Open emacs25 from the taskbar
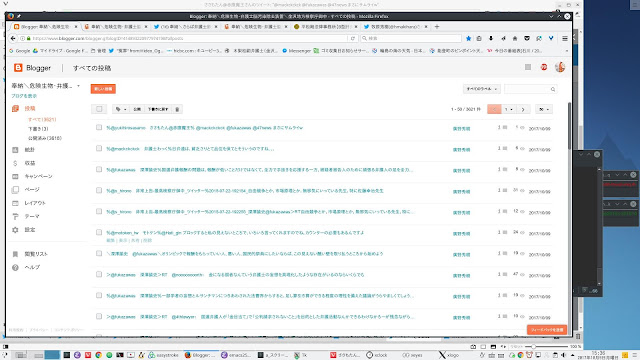The image size is (640, 360). (x=236, y=355)
